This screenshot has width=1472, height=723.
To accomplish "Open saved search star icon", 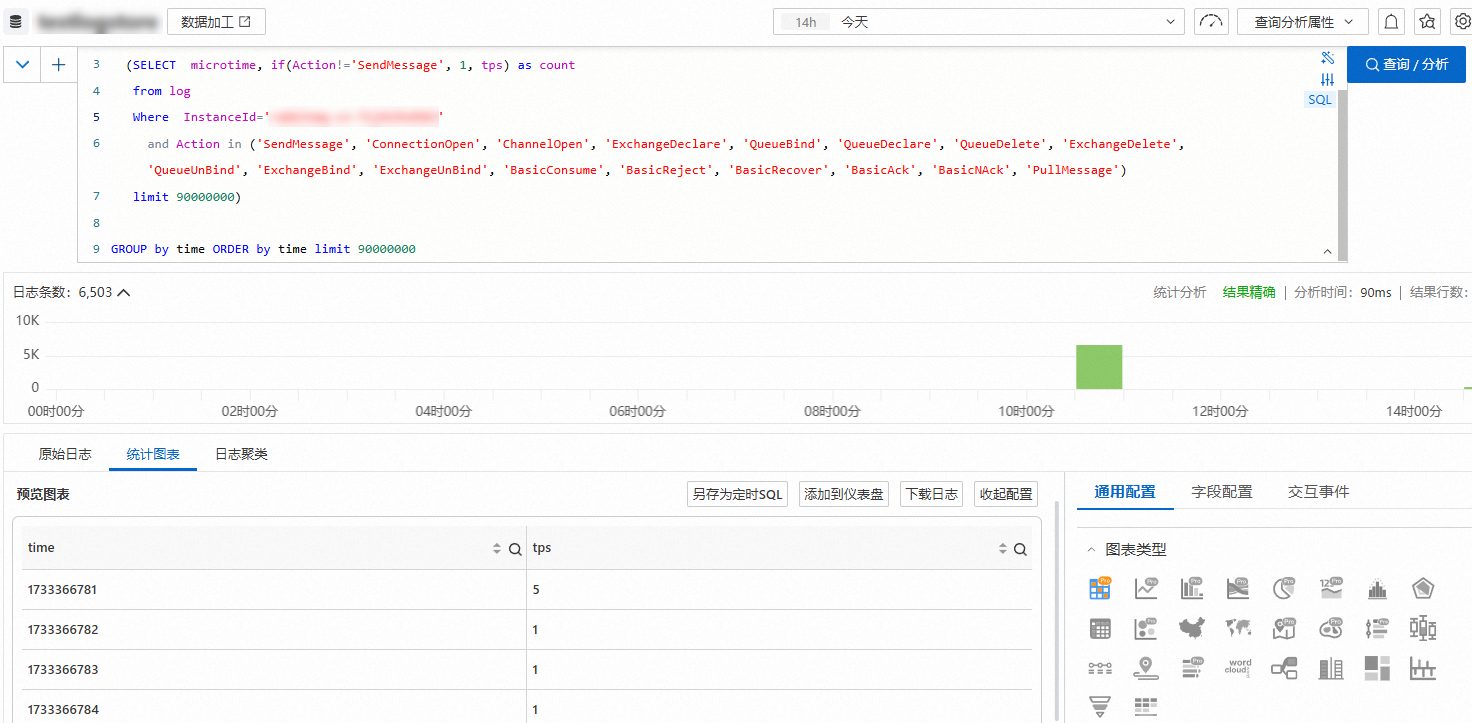I will point(1427,21).
